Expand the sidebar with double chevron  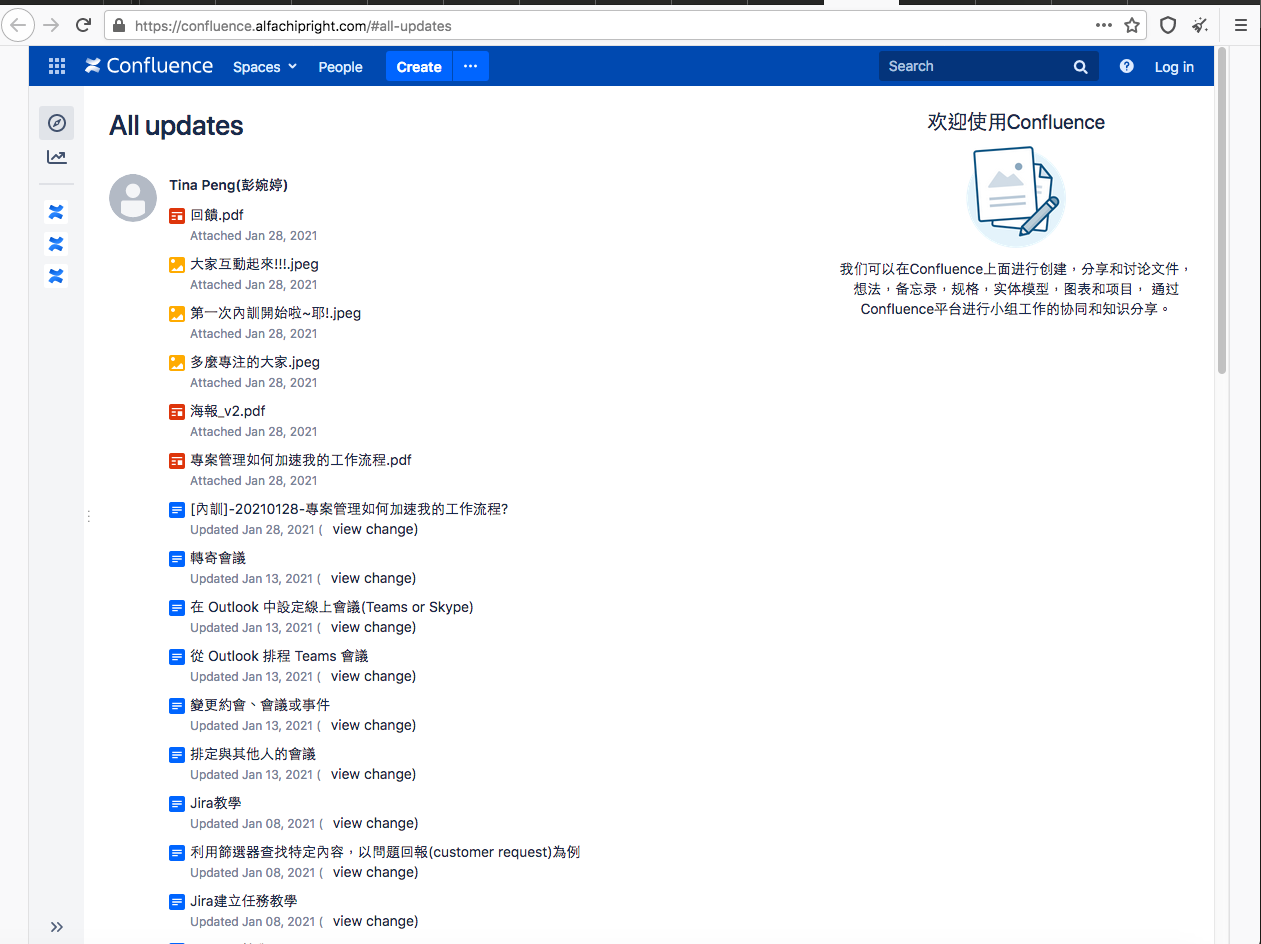click(57, 927)
